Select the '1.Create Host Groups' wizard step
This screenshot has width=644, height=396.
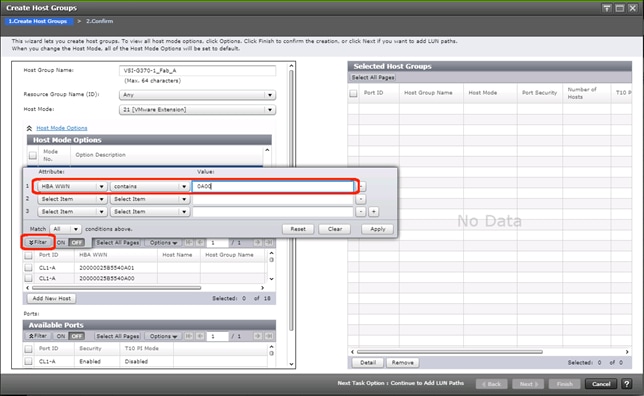click(x=38, y=21)
